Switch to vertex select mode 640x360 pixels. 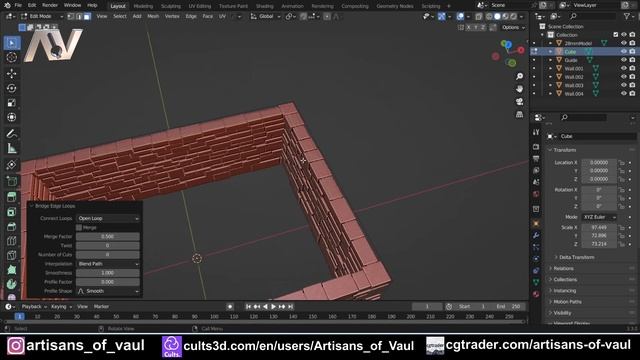pyautogui.click(x=71, y=16)
